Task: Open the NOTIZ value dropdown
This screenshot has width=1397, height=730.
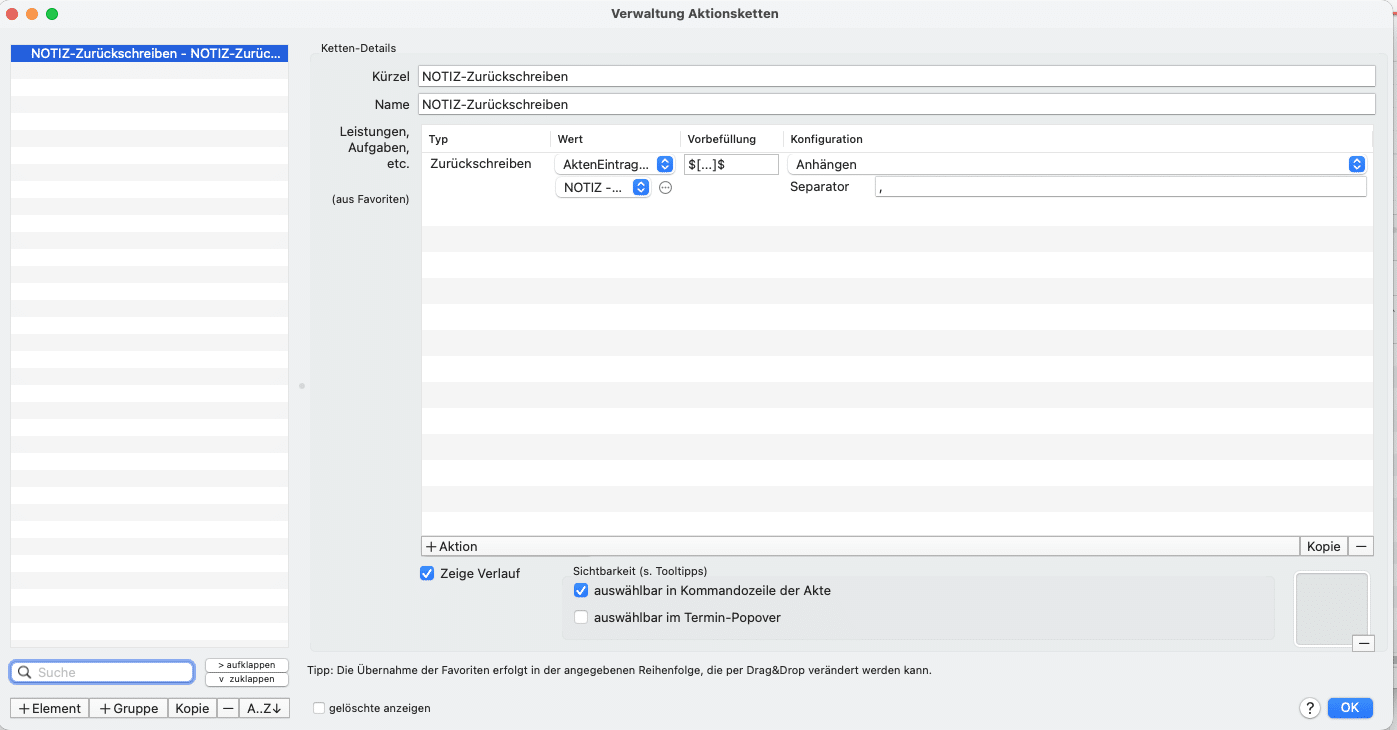Action: (x=603, y=188)
